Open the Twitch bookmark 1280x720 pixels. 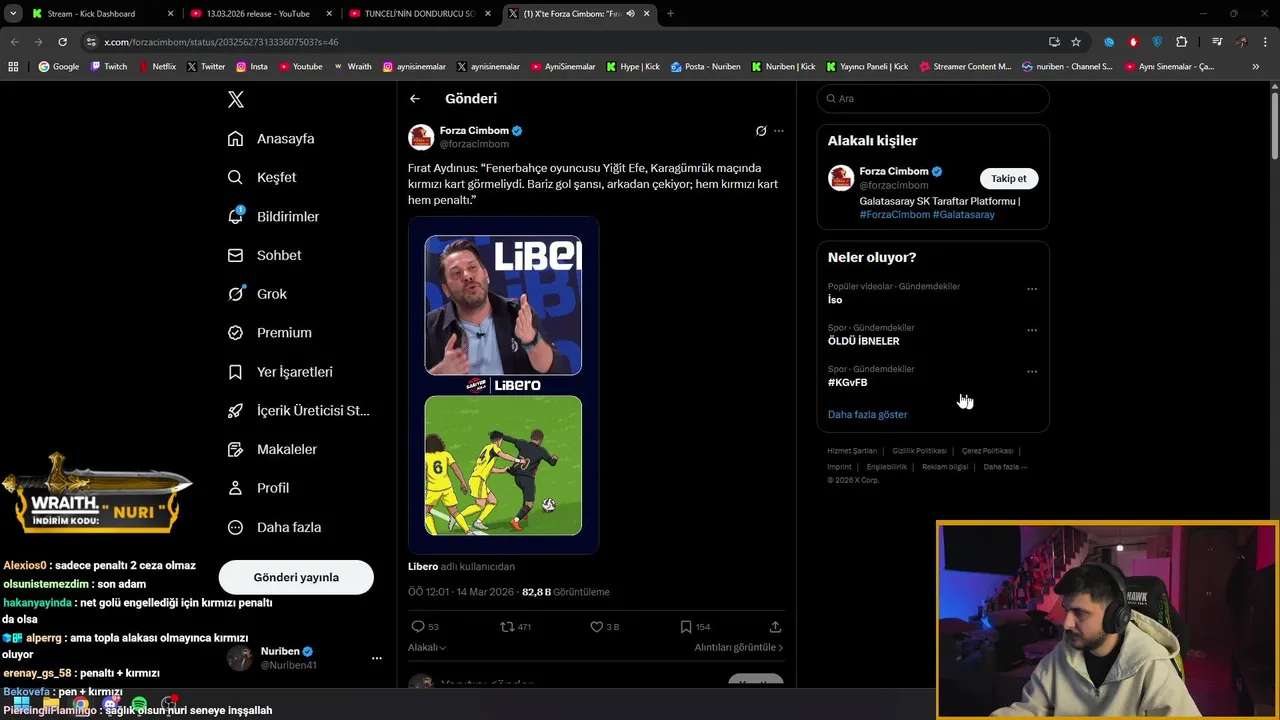(x=109, y=67)
